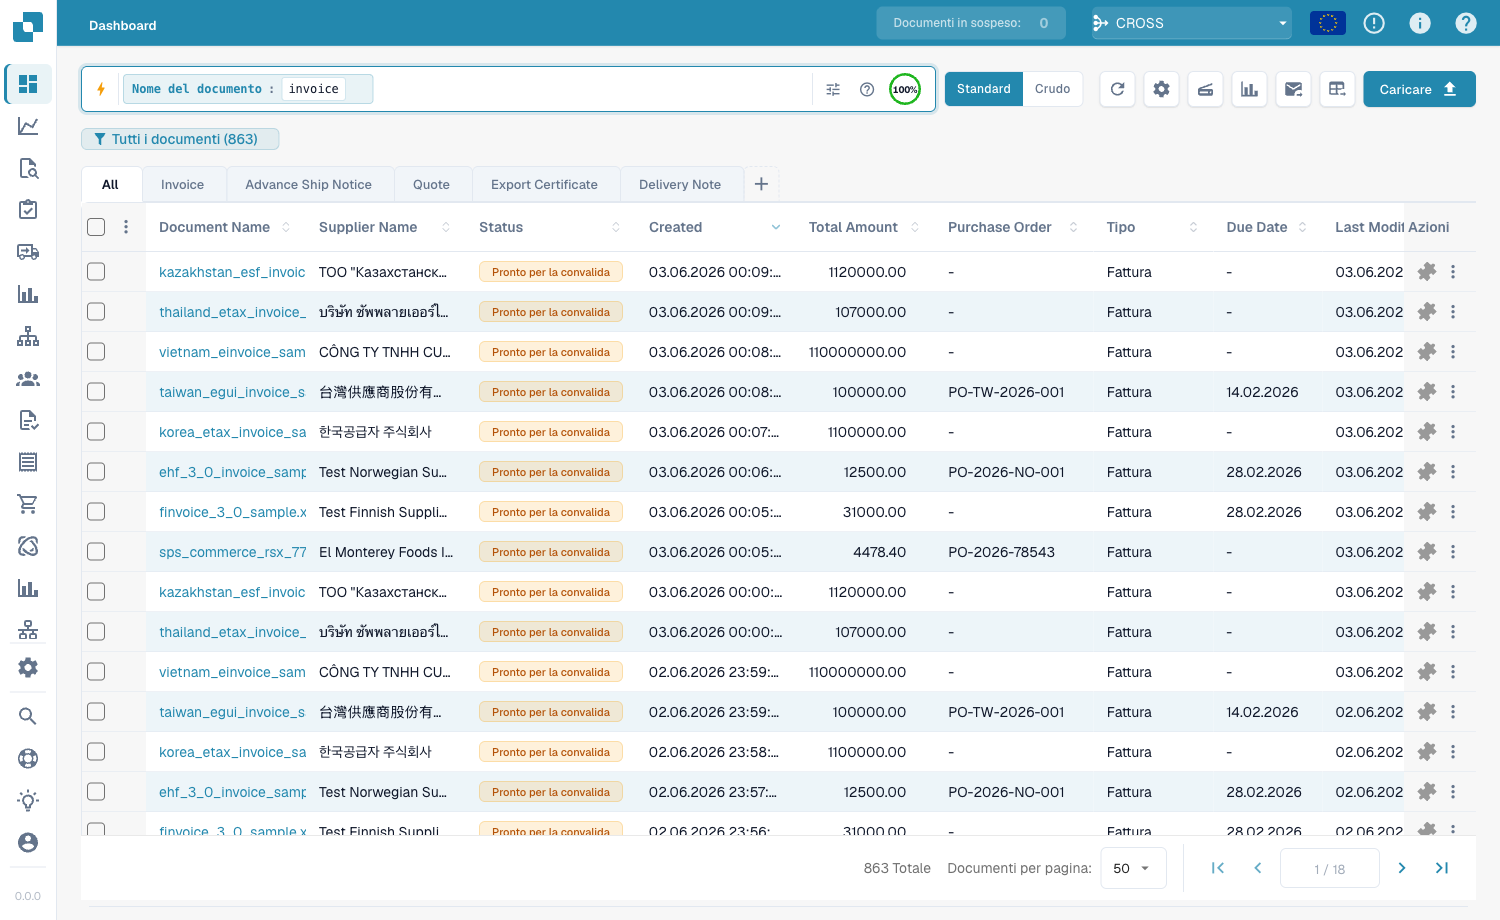Open the lightbulb icon in sidebar

[28, 800]
